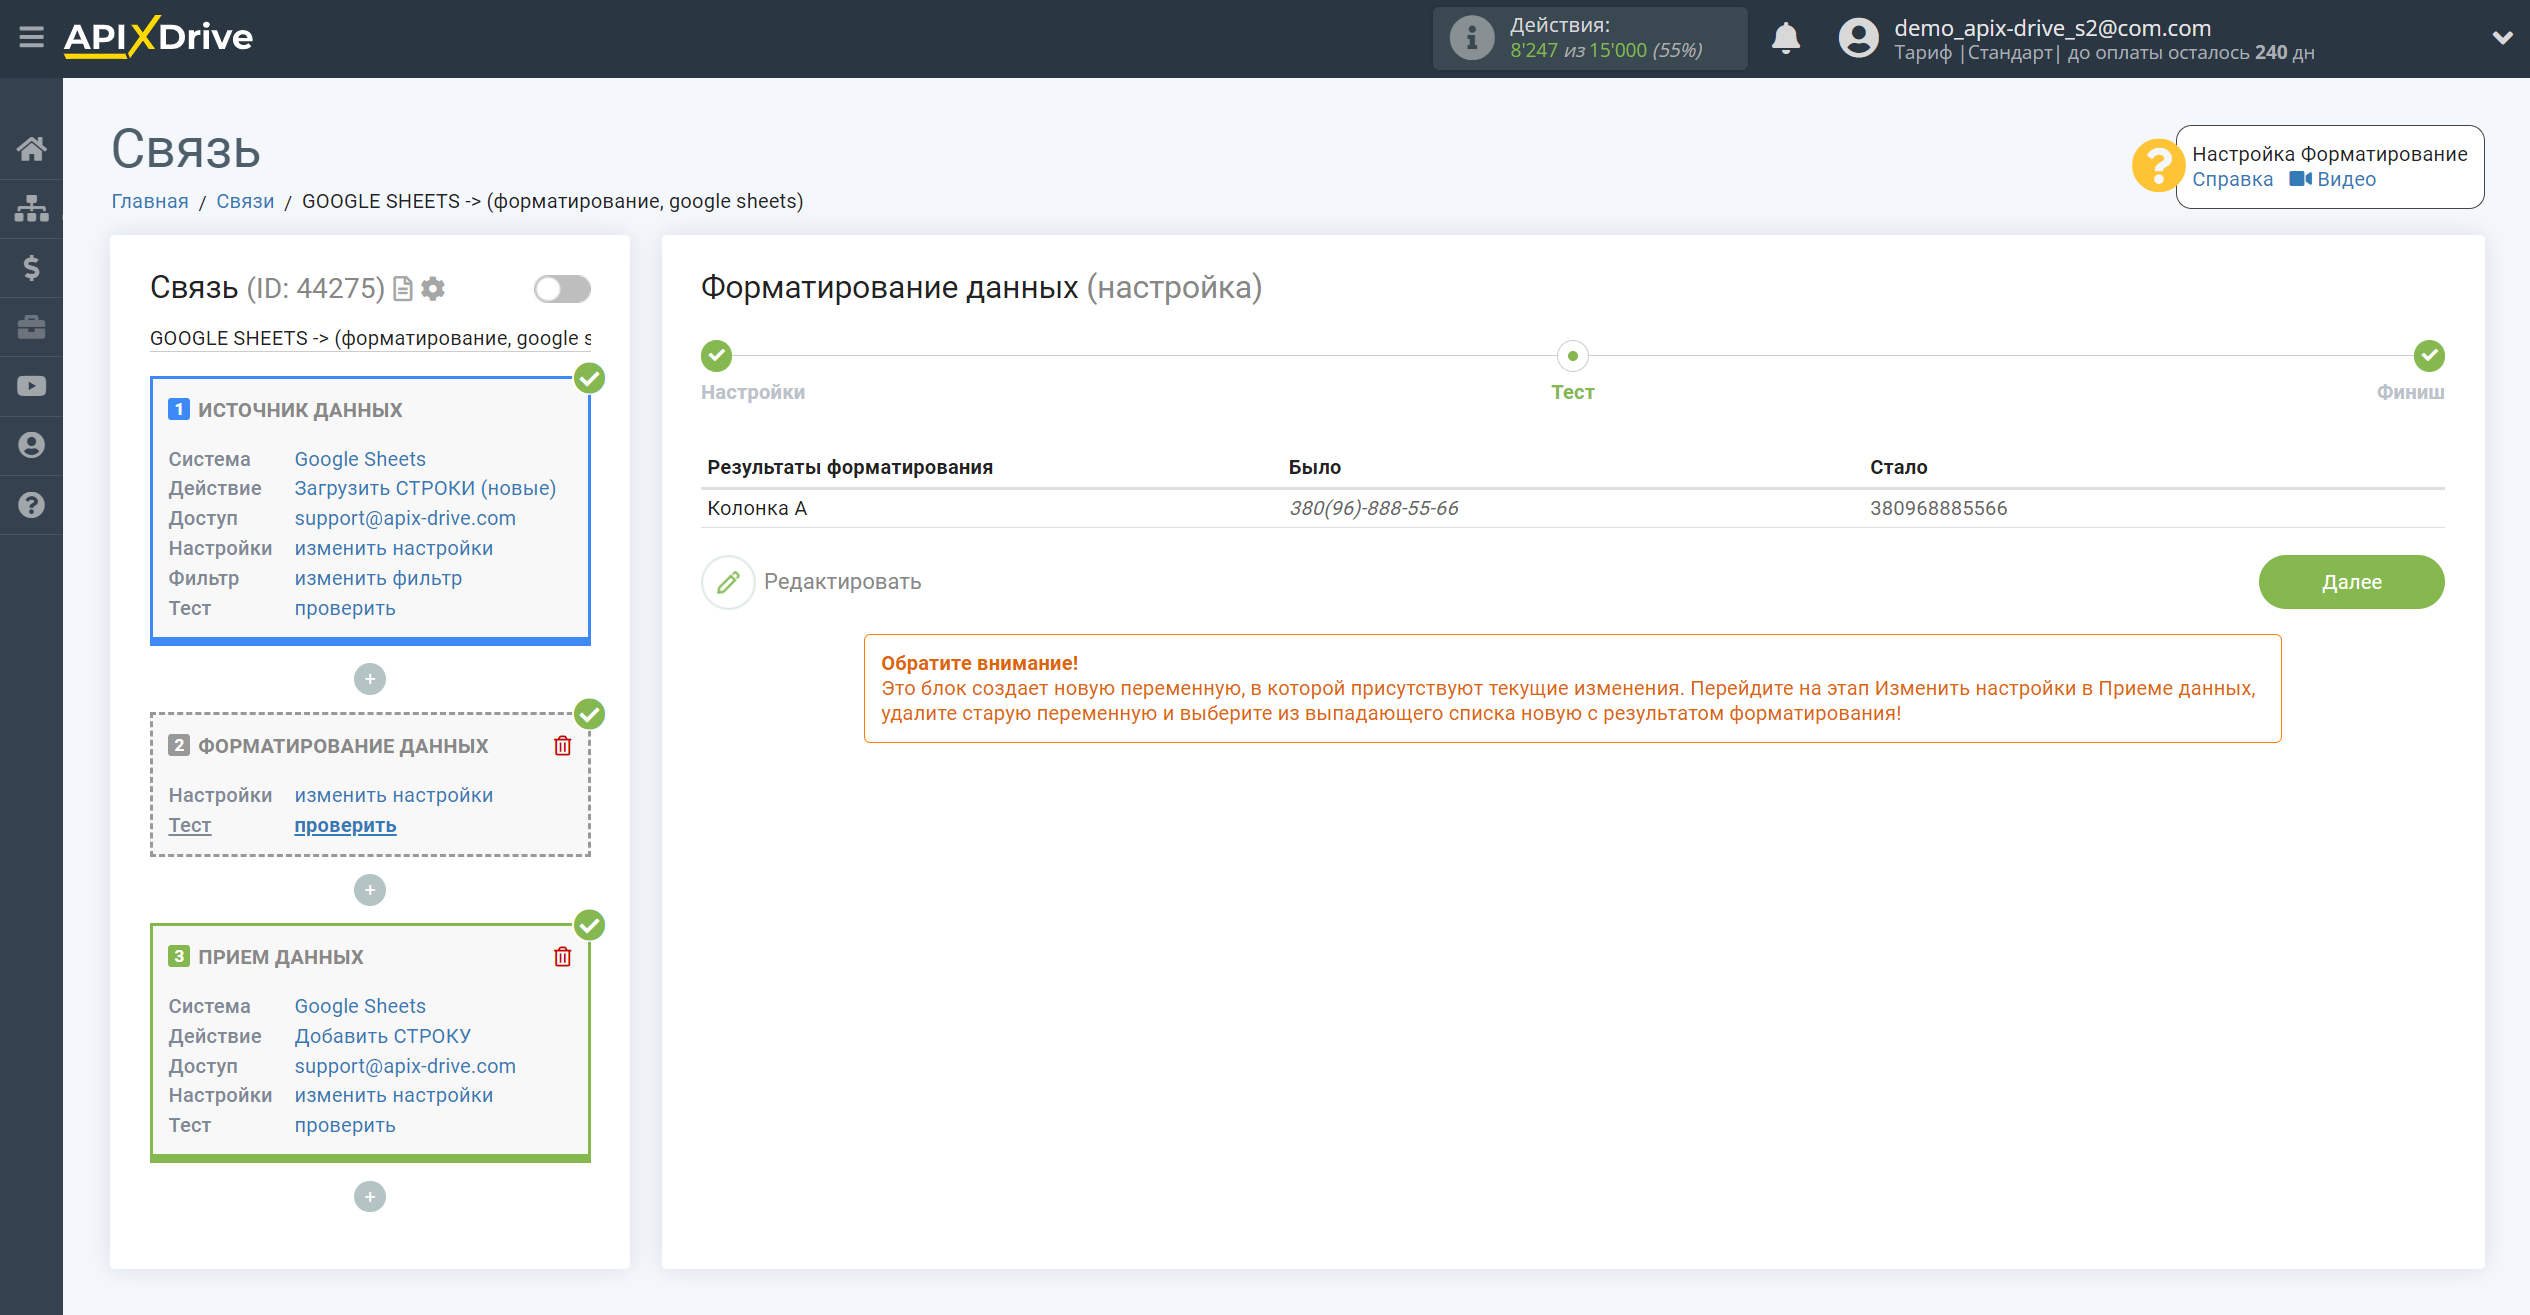Add block after data source plus

click(370, 679)
